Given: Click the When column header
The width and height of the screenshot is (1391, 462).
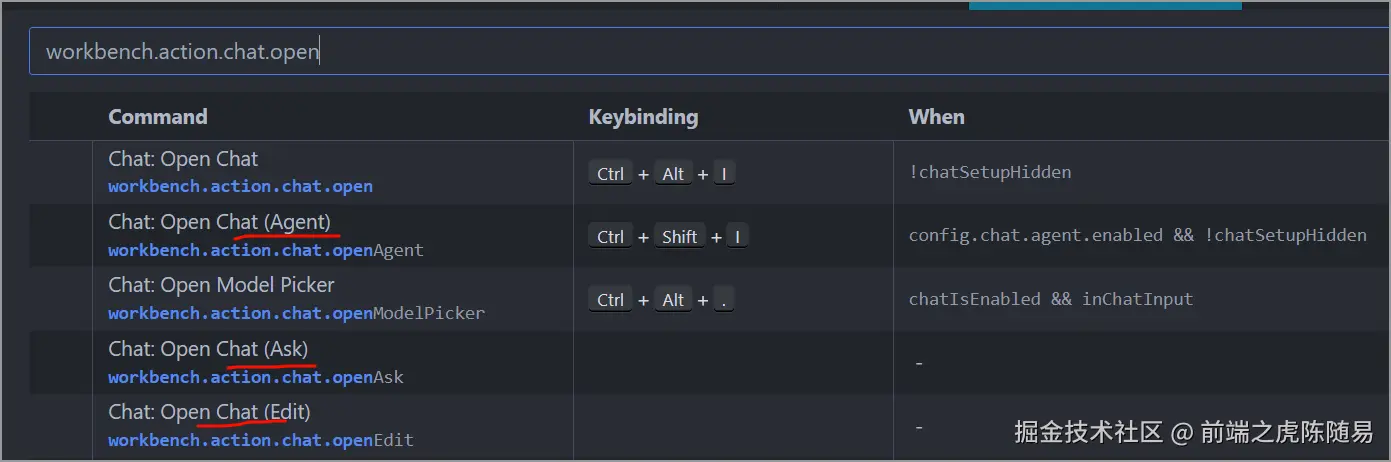Looking at the screenshot, I should [936, 117].
